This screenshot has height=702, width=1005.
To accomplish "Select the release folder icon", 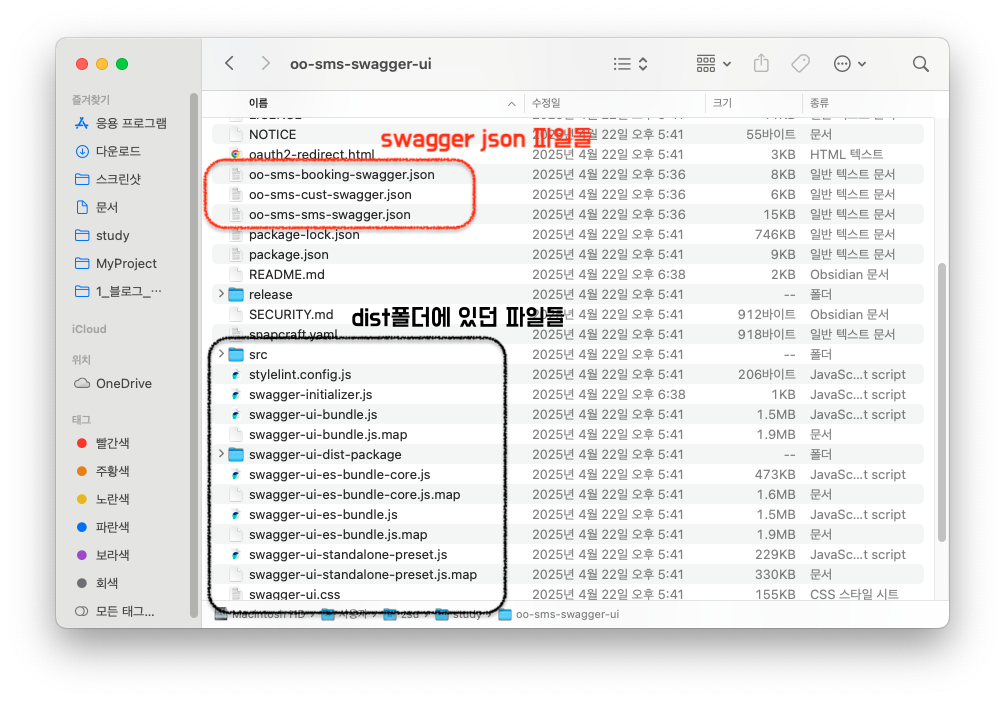I will [x=236, y=294].
